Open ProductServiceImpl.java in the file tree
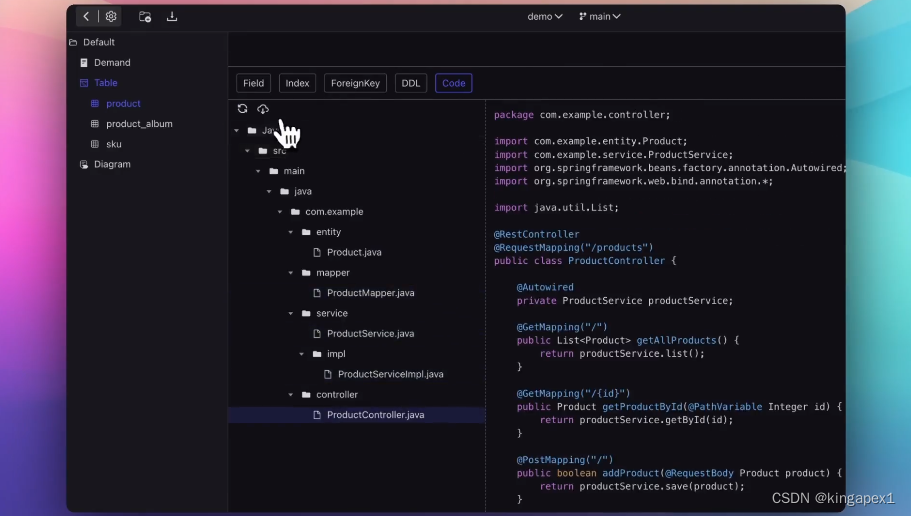 390,374
